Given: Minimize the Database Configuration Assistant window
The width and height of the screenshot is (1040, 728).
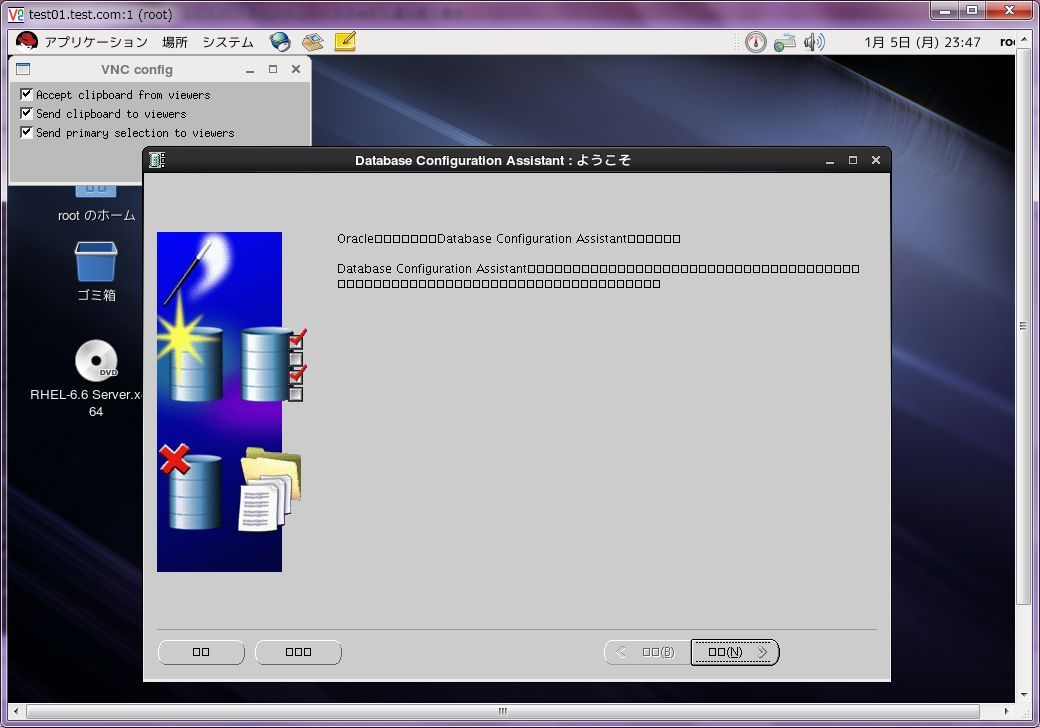Looking at the screenshot, I should (830, 160).
